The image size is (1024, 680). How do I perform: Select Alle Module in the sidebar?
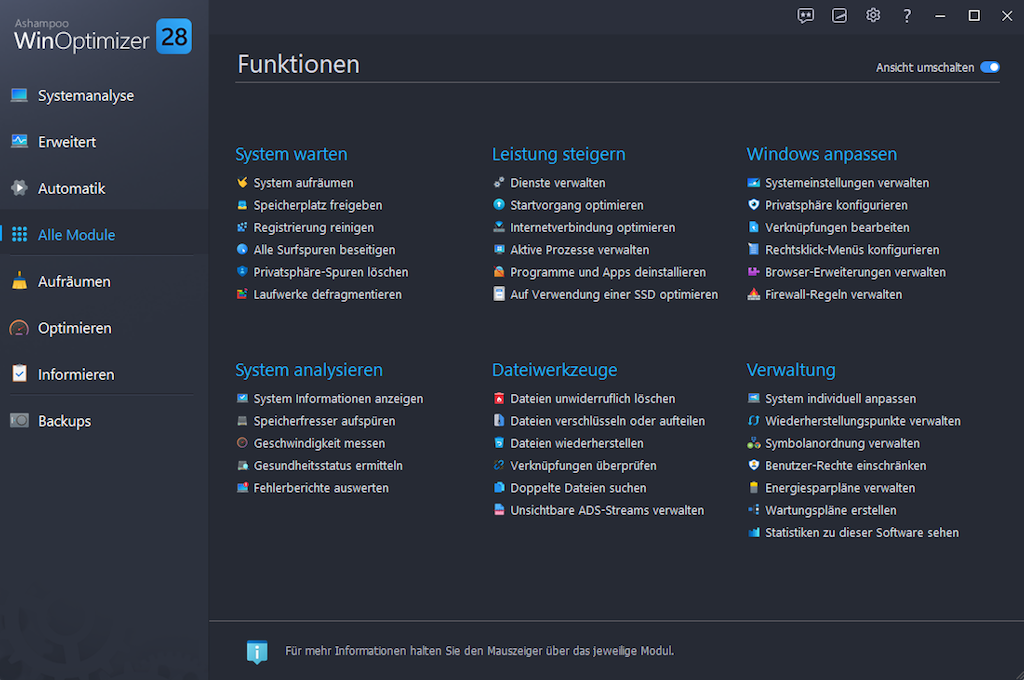tap(76, 235)
